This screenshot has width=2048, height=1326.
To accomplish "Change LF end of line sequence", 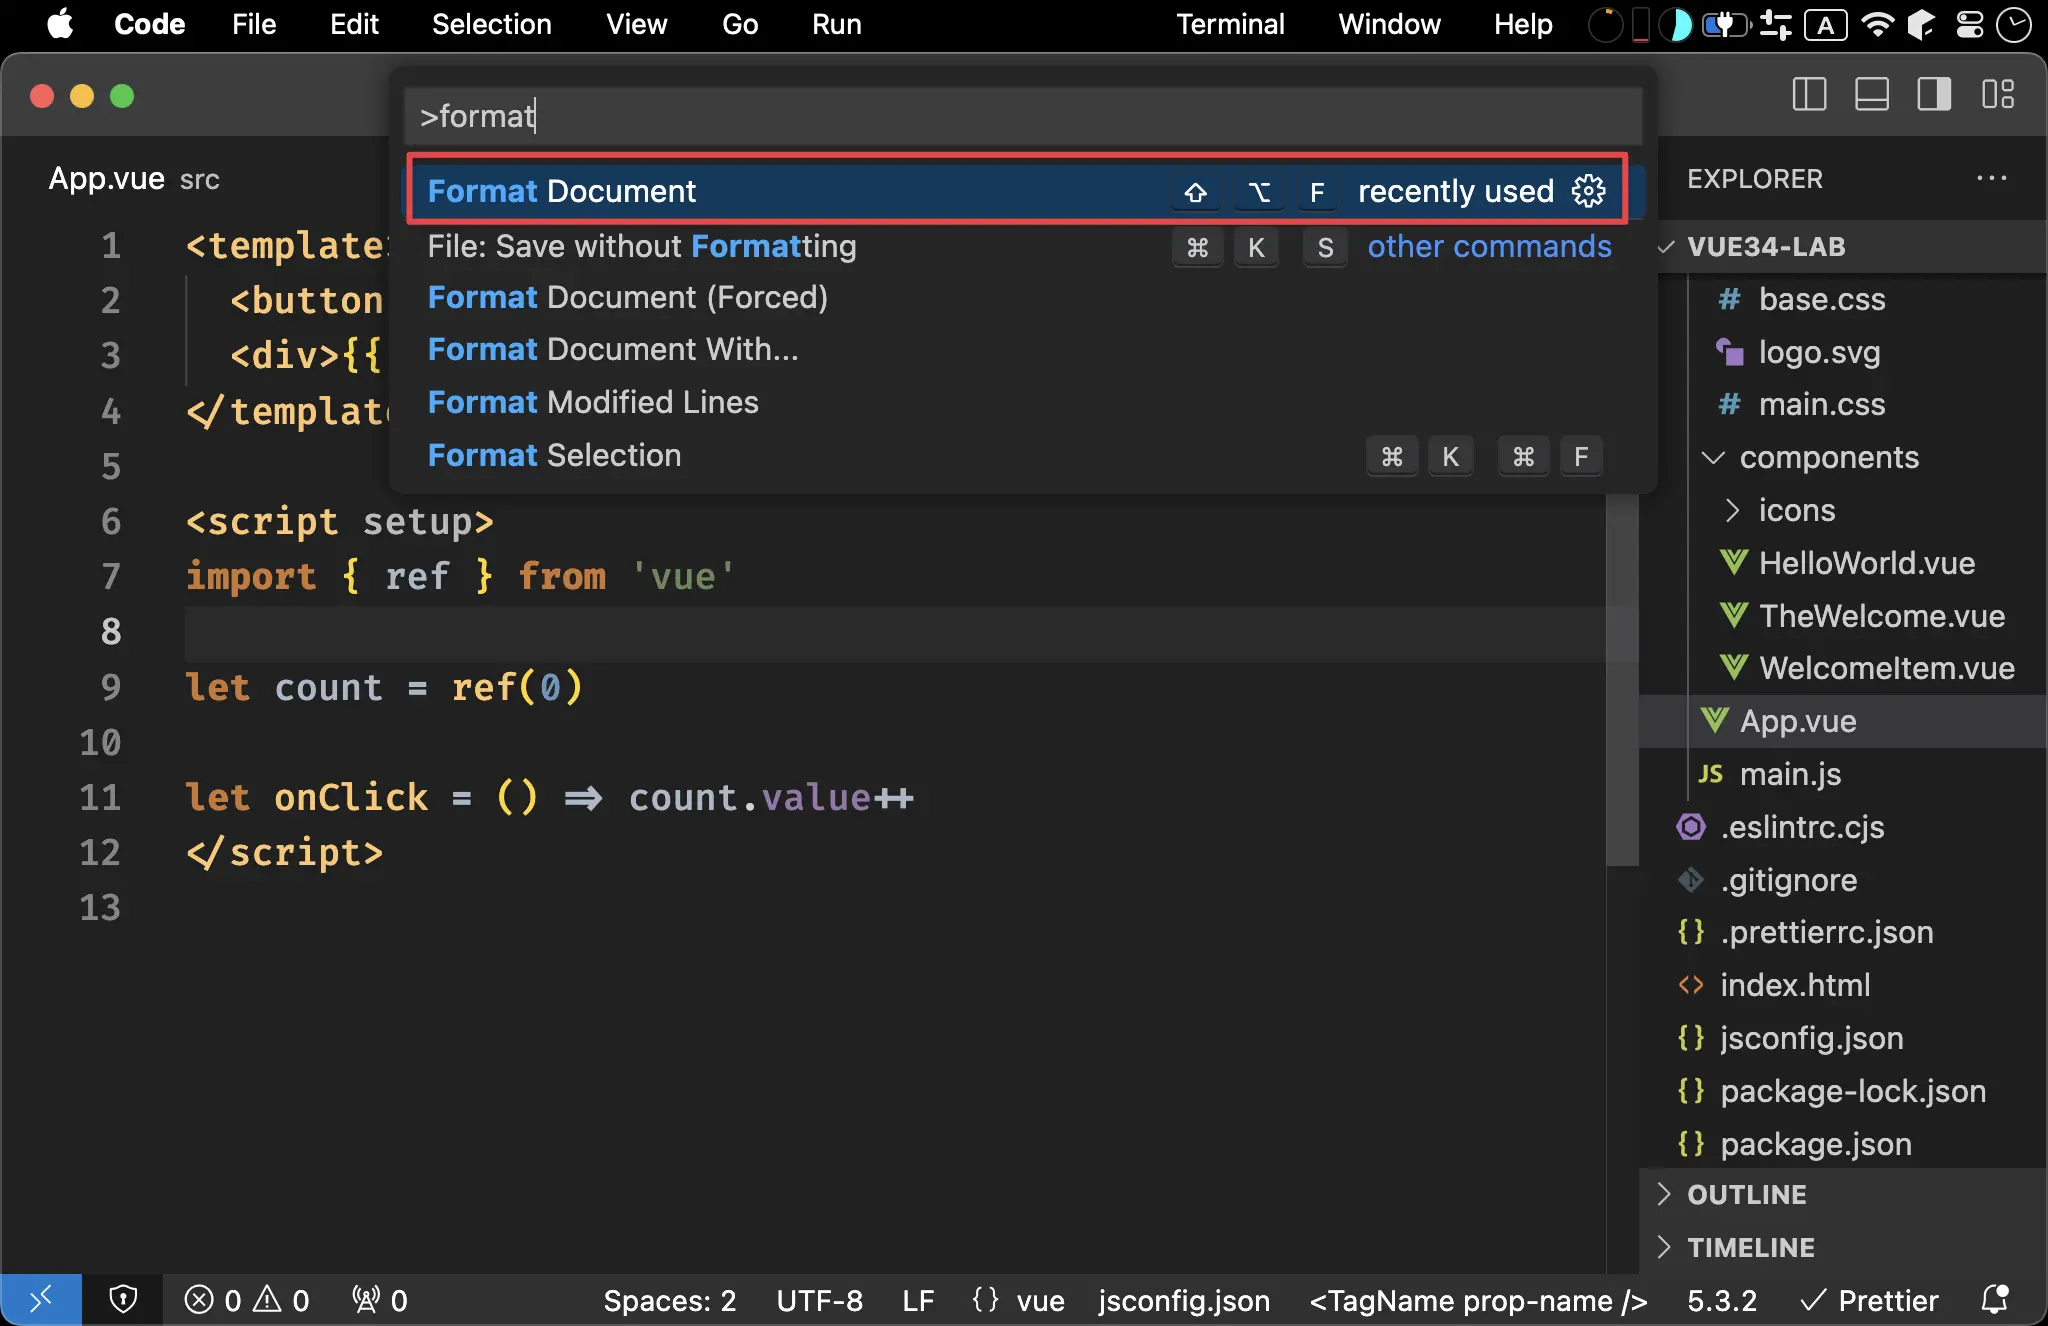I will pos(918,1300).
